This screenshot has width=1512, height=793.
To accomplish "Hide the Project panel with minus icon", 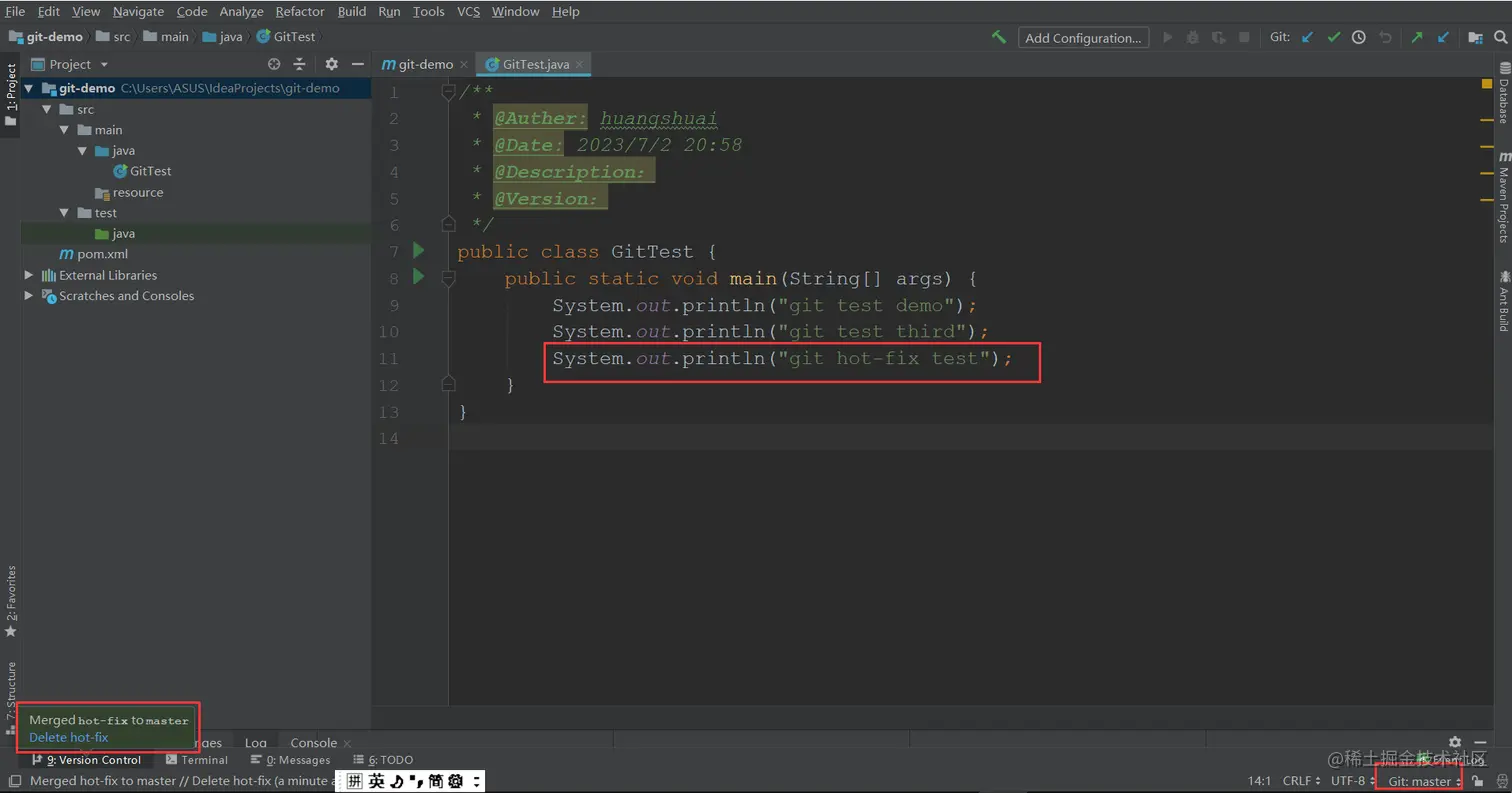I will (x=357, y=64).
